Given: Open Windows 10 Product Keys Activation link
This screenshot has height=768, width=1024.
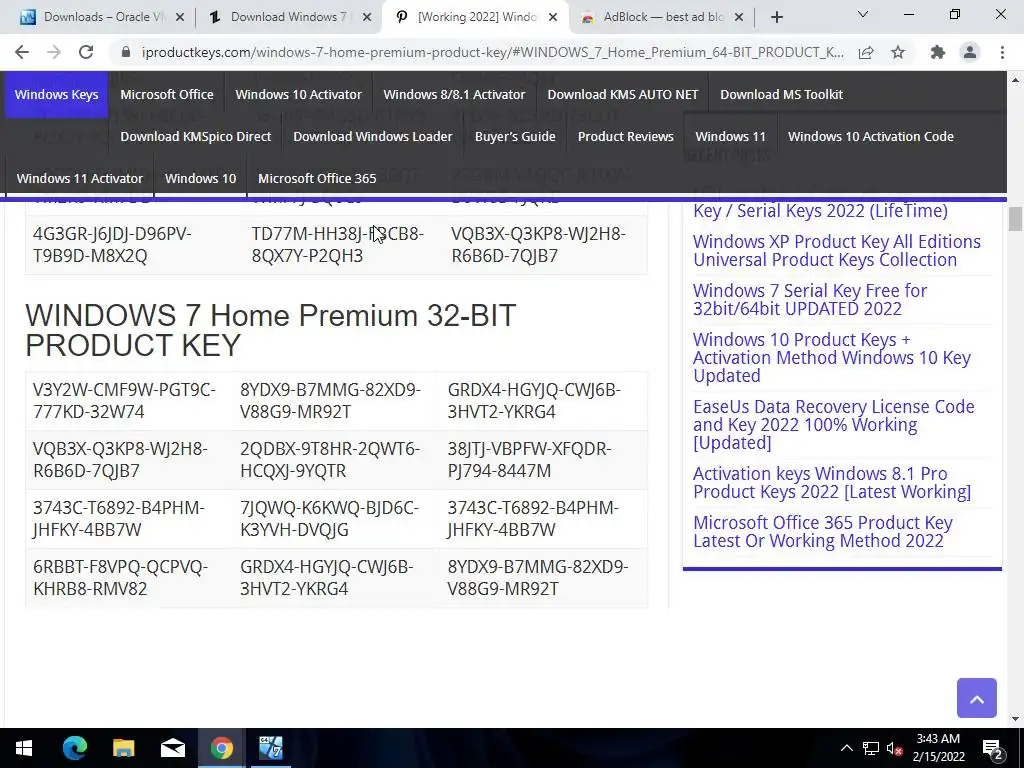Looking at the screenshot, I should point(832,358).
